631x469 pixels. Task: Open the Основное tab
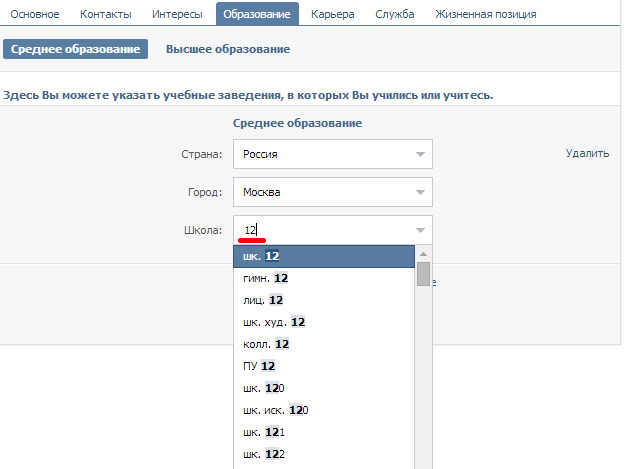[x=35, y=14]
